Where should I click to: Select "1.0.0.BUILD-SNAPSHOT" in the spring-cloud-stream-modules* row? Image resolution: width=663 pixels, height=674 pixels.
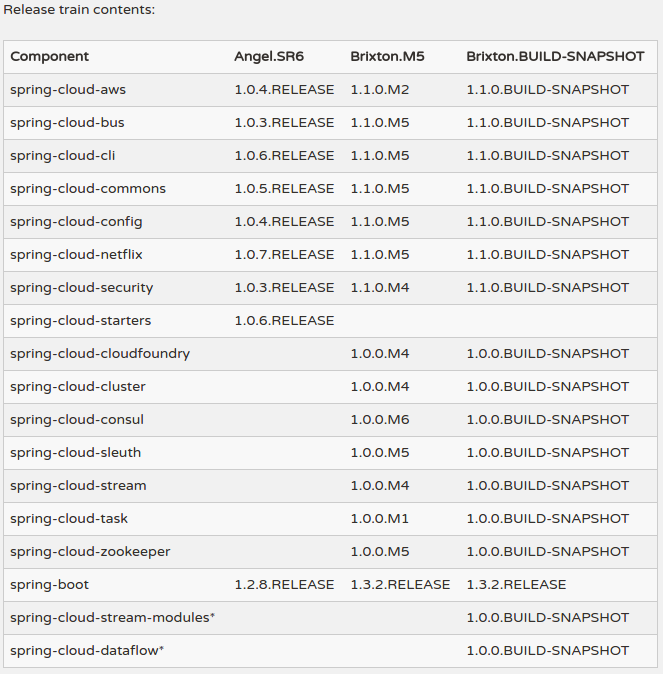point(548,618)
